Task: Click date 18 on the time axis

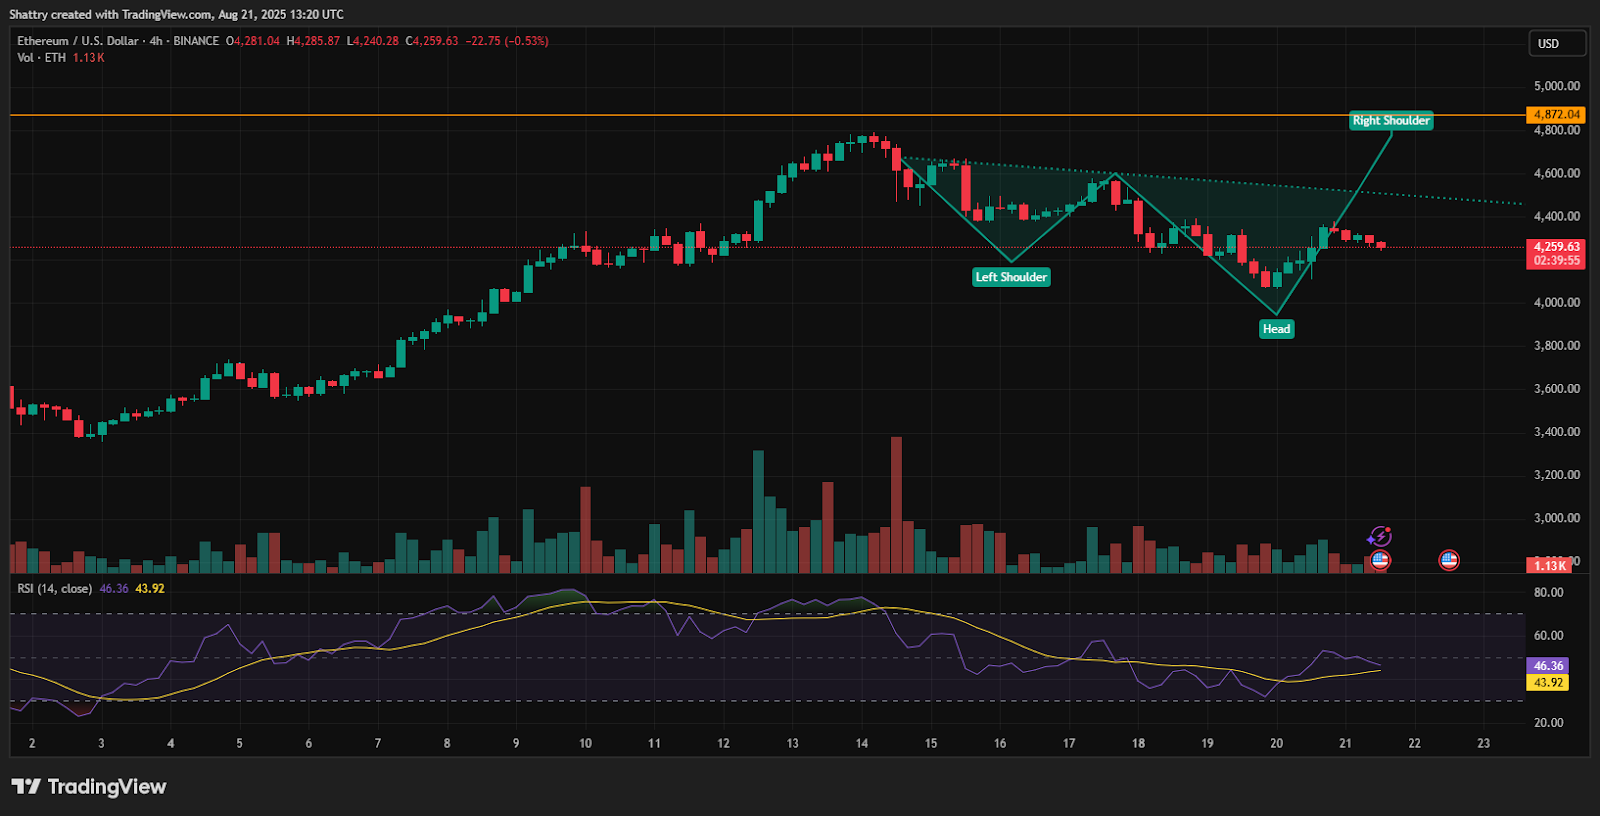Action: [1138, 744]
